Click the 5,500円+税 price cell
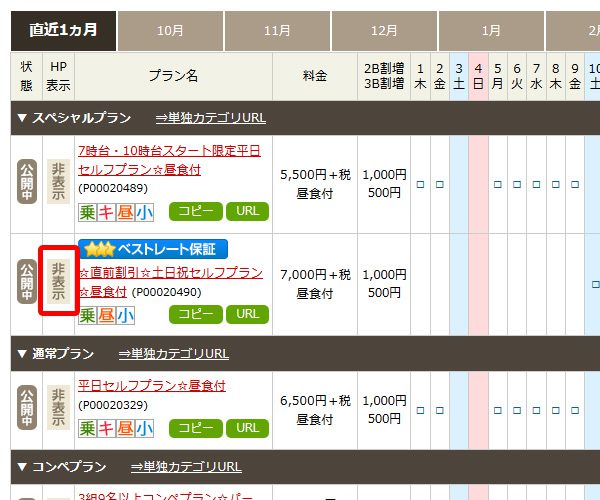600x500 pixels. coord(315,184)
